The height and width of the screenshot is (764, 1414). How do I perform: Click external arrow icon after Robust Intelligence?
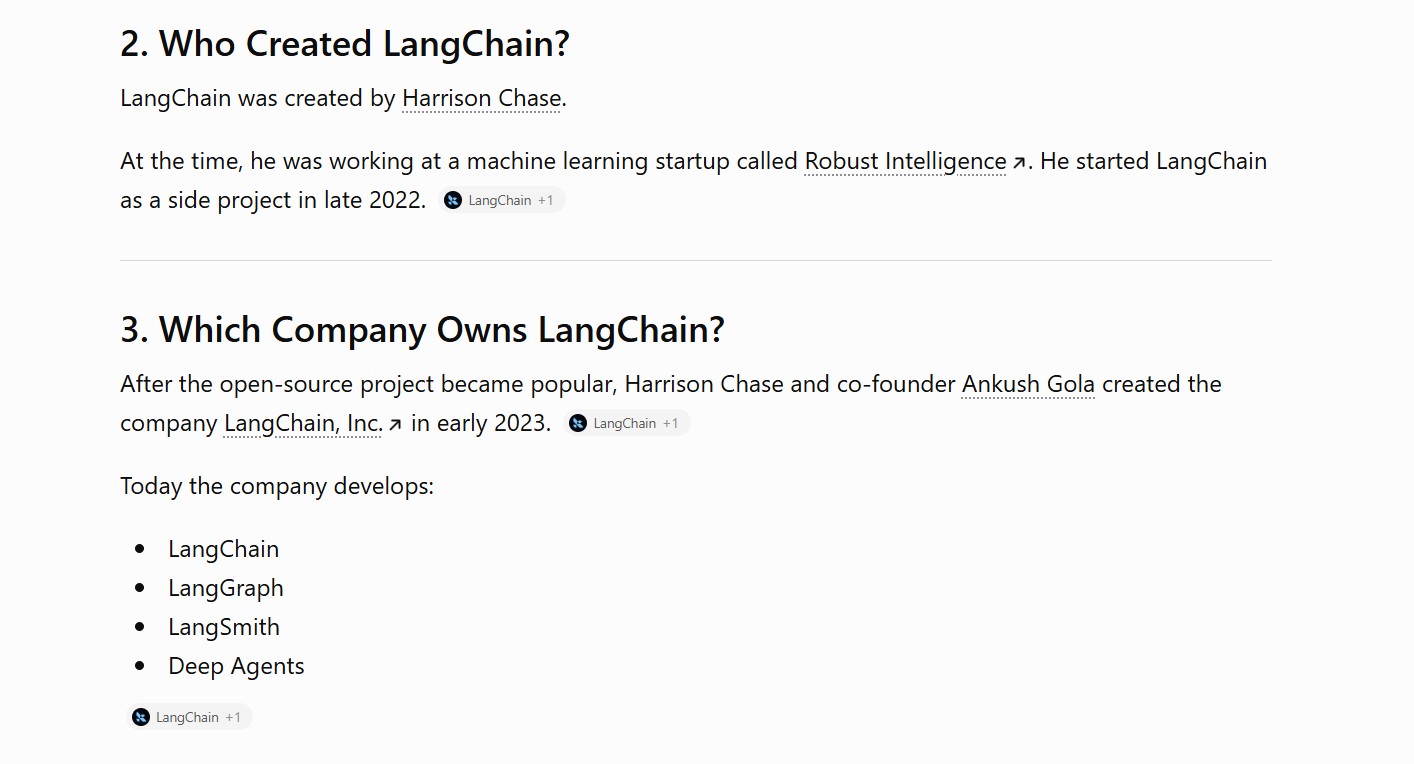1018,162
